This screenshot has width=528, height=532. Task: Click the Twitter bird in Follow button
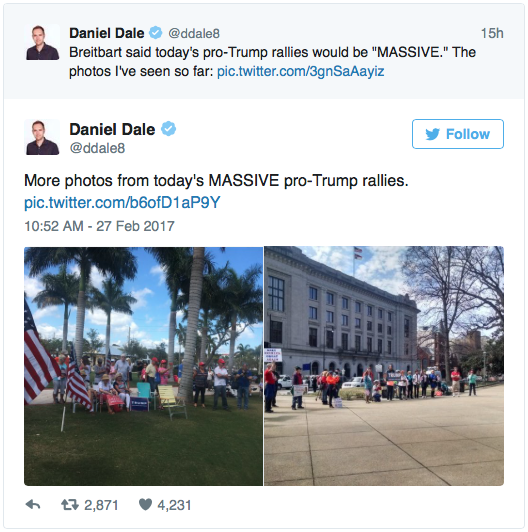click(x=433, y=134)
